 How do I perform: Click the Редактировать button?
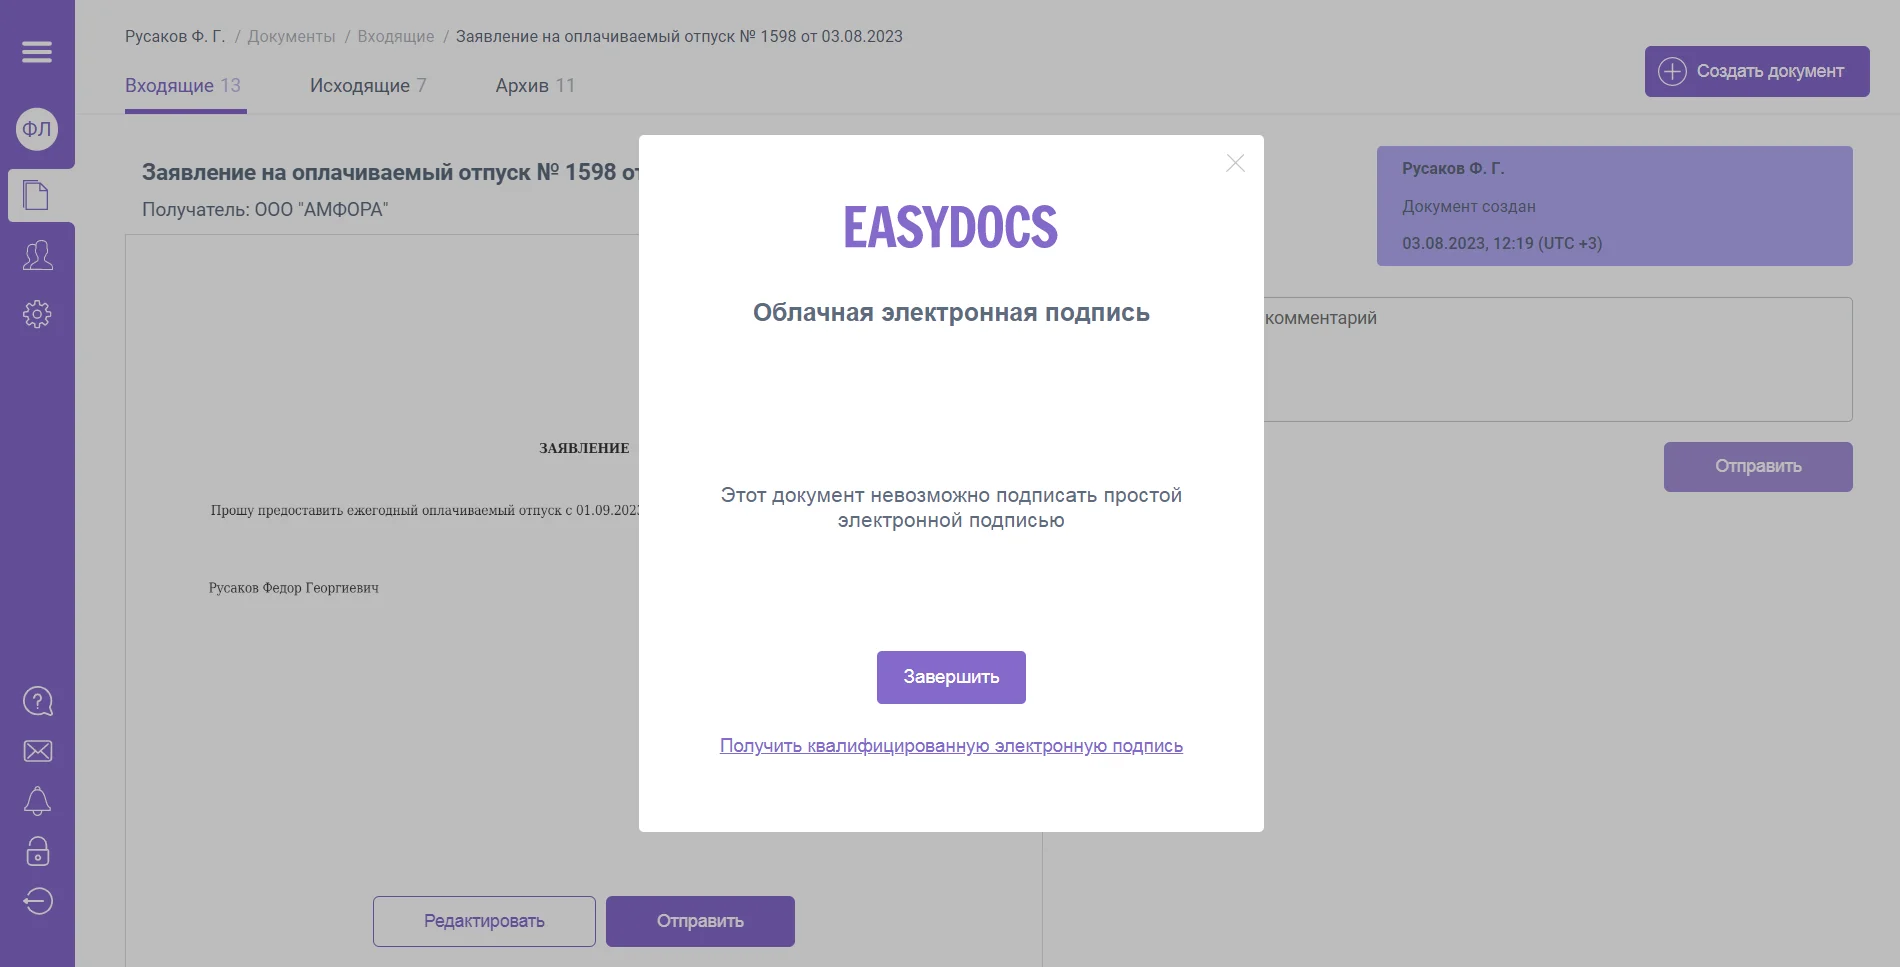tap(484, 921)
